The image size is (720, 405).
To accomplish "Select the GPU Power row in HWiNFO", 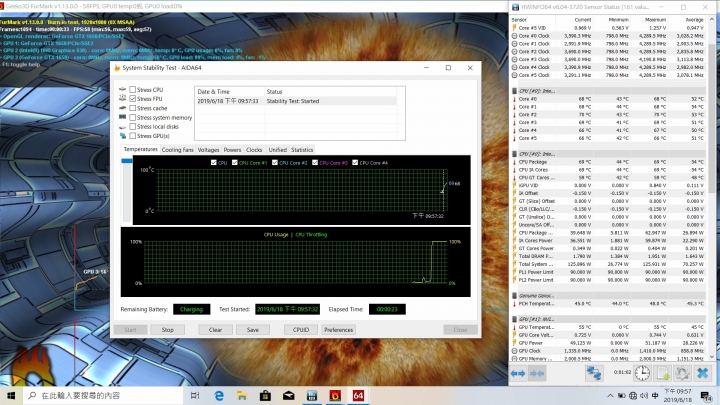I will click(608, 343).
